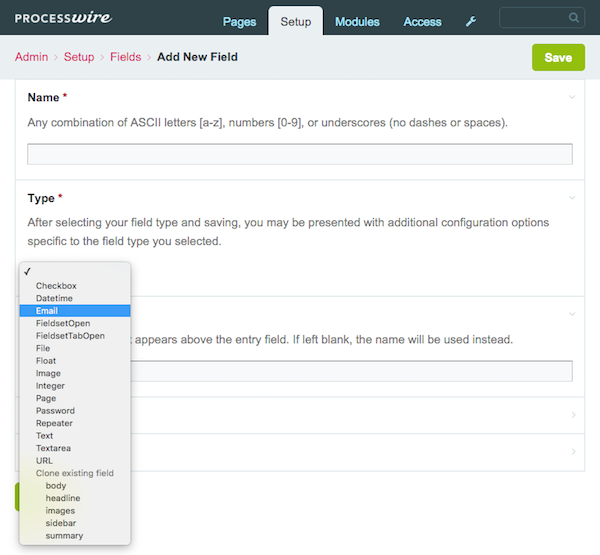This screenshot has width=600, height=555.
Task: Choose Password field type
Action: coord(75,411)
